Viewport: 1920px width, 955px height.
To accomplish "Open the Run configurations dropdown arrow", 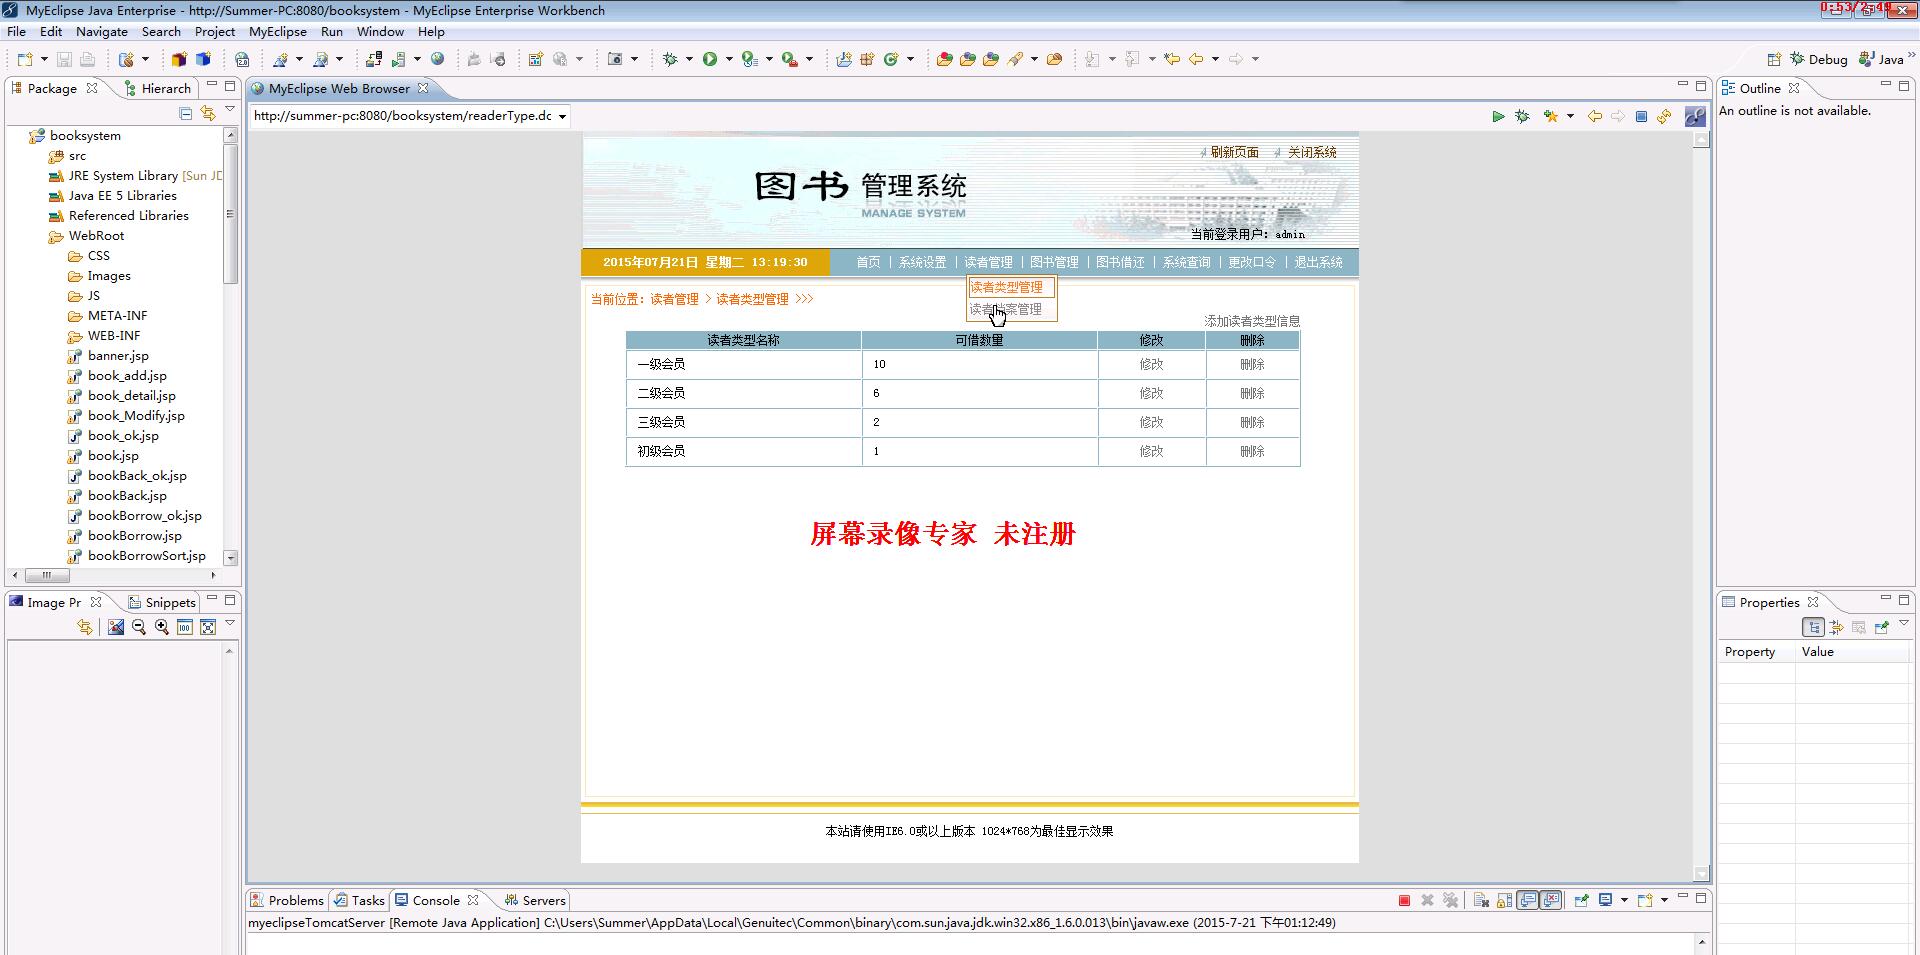I will [729, 59].
